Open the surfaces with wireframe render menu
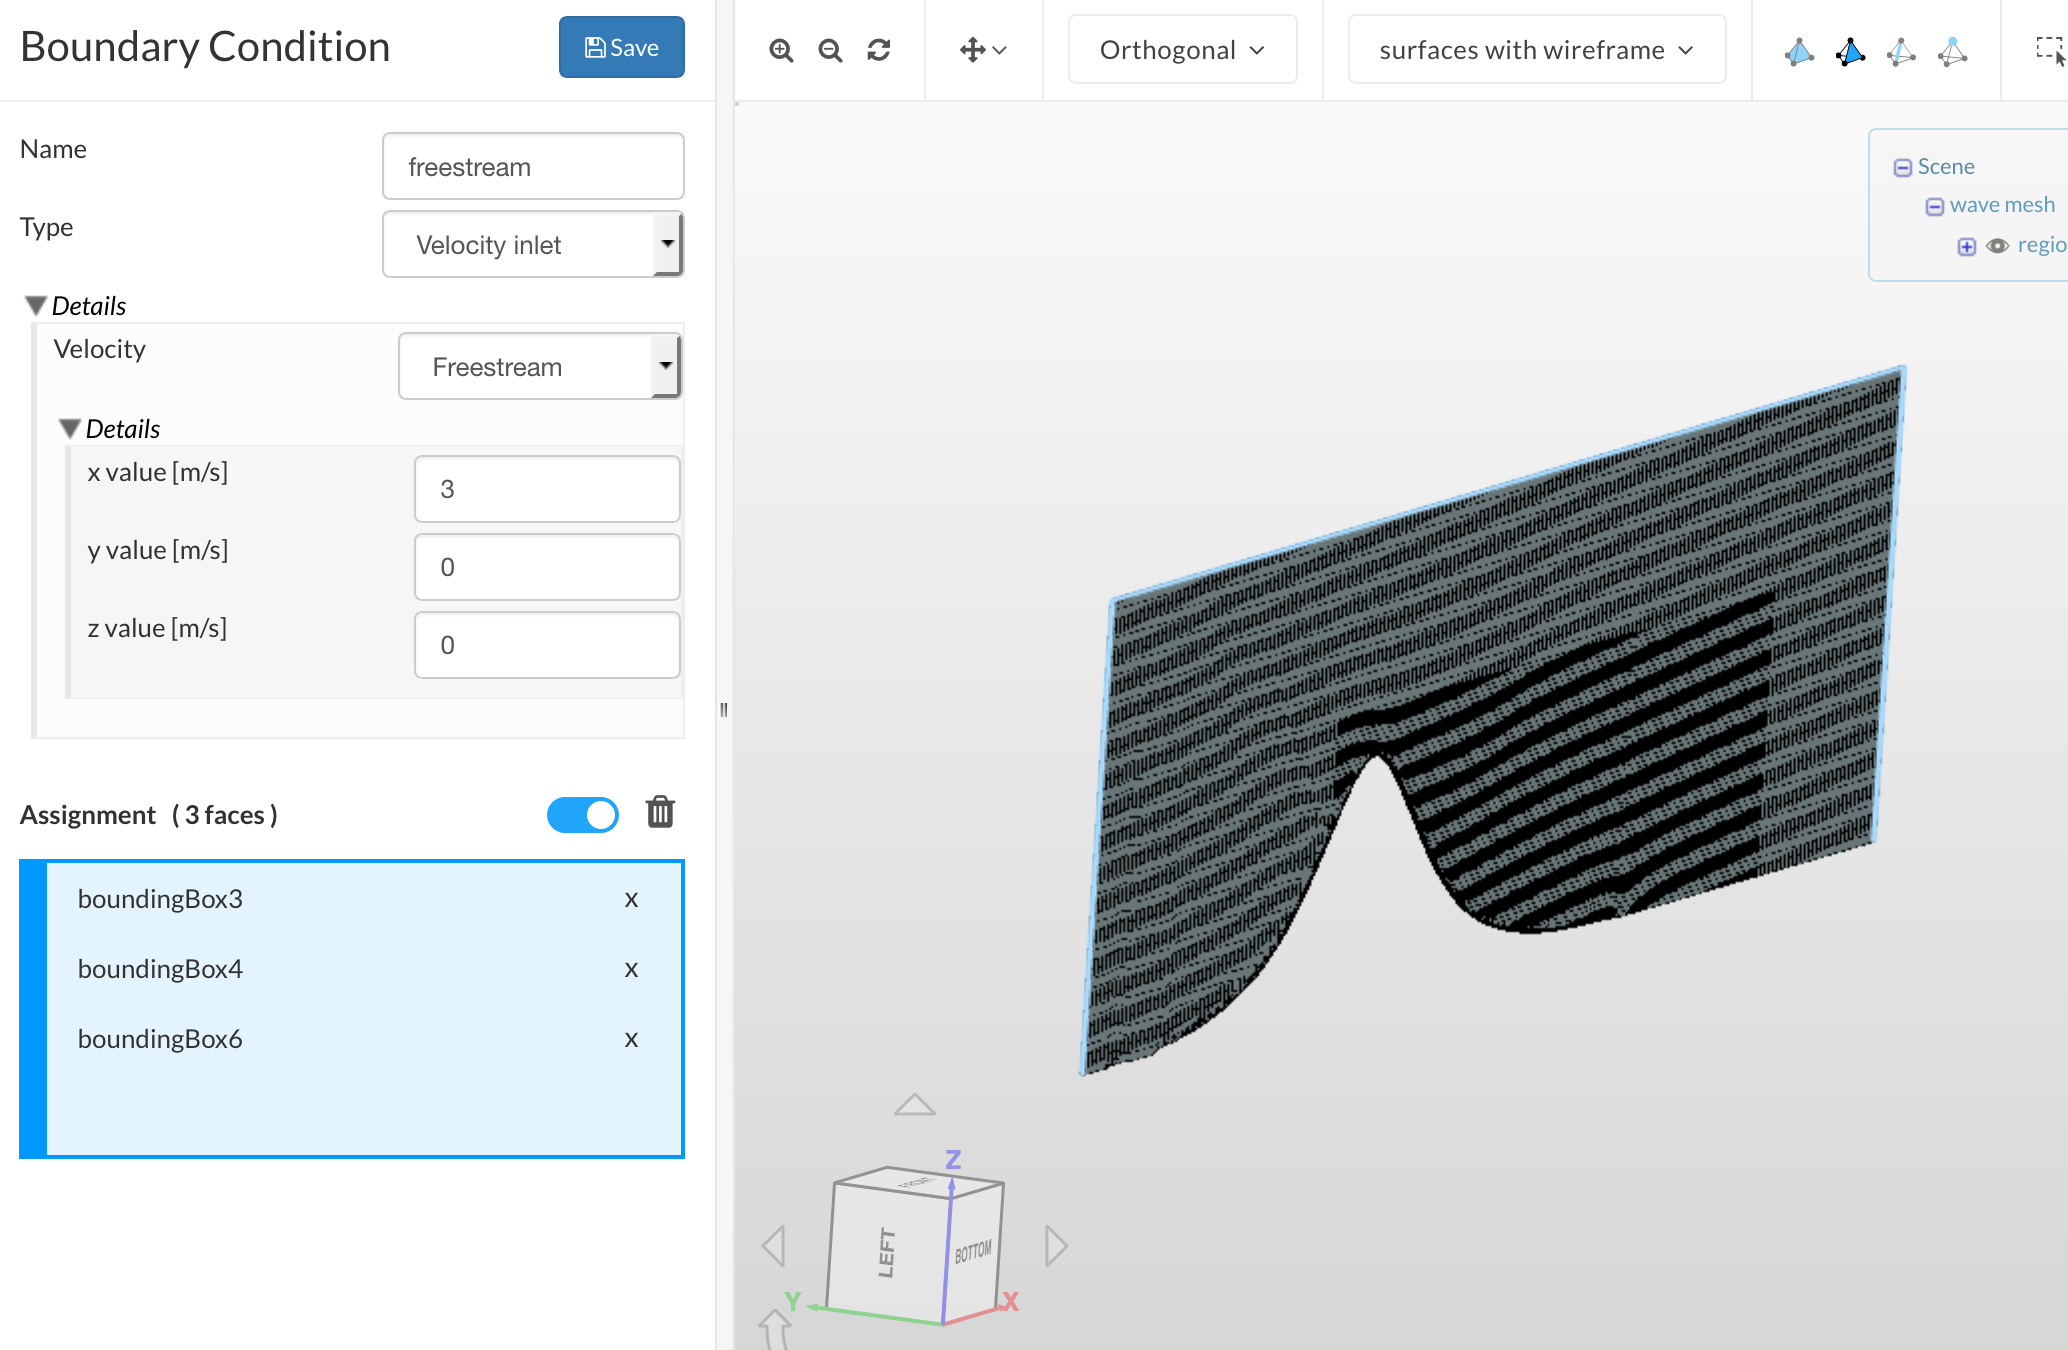 (x=1536, y=50)
